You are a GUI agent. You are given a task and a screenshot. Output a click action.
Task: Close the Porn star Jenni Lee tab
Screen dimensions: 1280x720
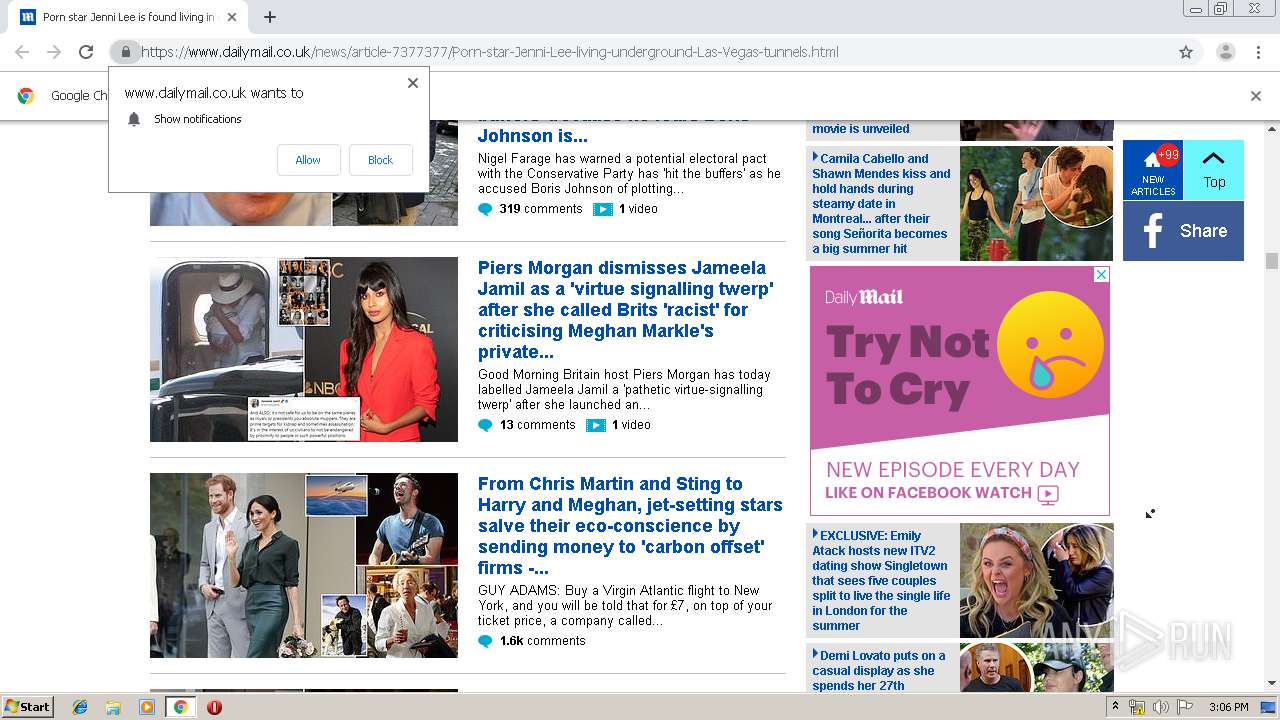[232, 17]
